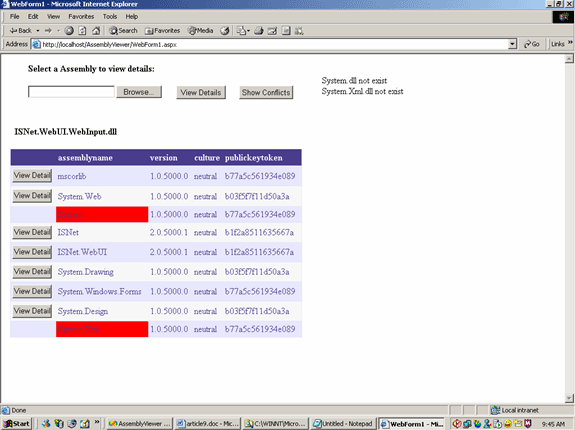Open the Start menu
This screenshot has width=575, height=430.
coord(17,424)
